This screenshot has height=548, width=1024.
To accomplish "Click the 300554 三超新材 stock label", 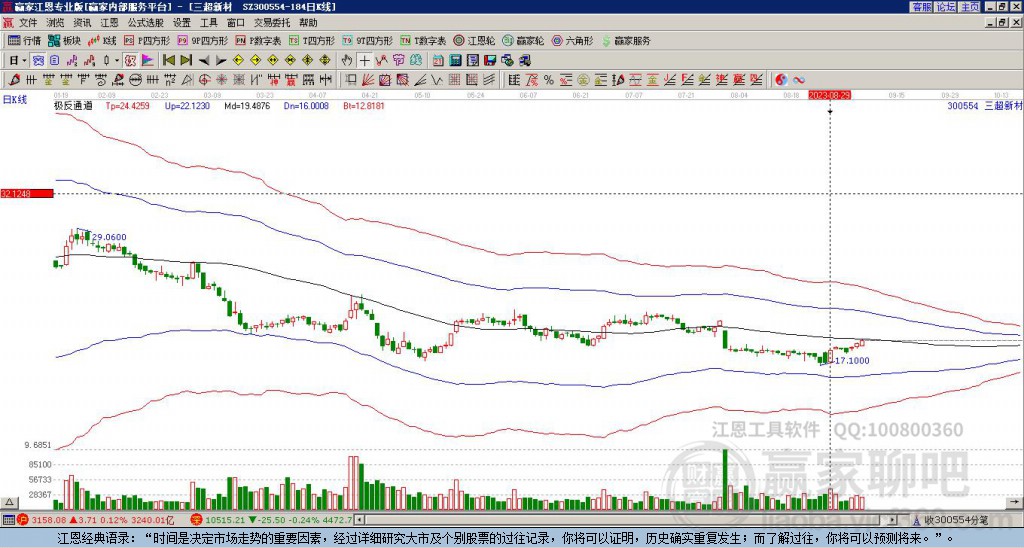I will [984, 105].
